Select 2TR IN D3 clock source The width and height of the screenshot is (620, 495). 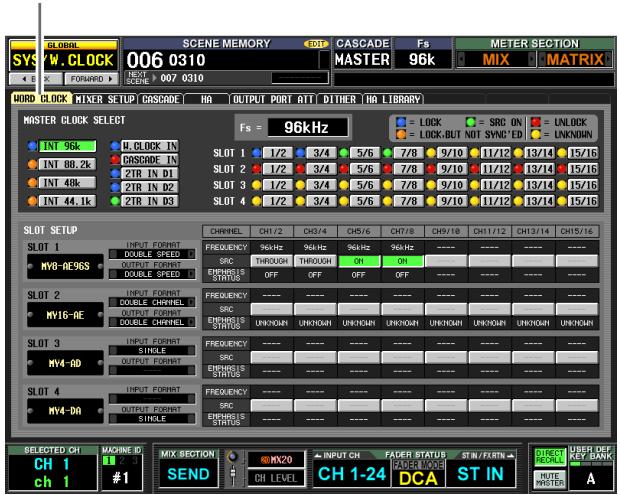(149, 201)
